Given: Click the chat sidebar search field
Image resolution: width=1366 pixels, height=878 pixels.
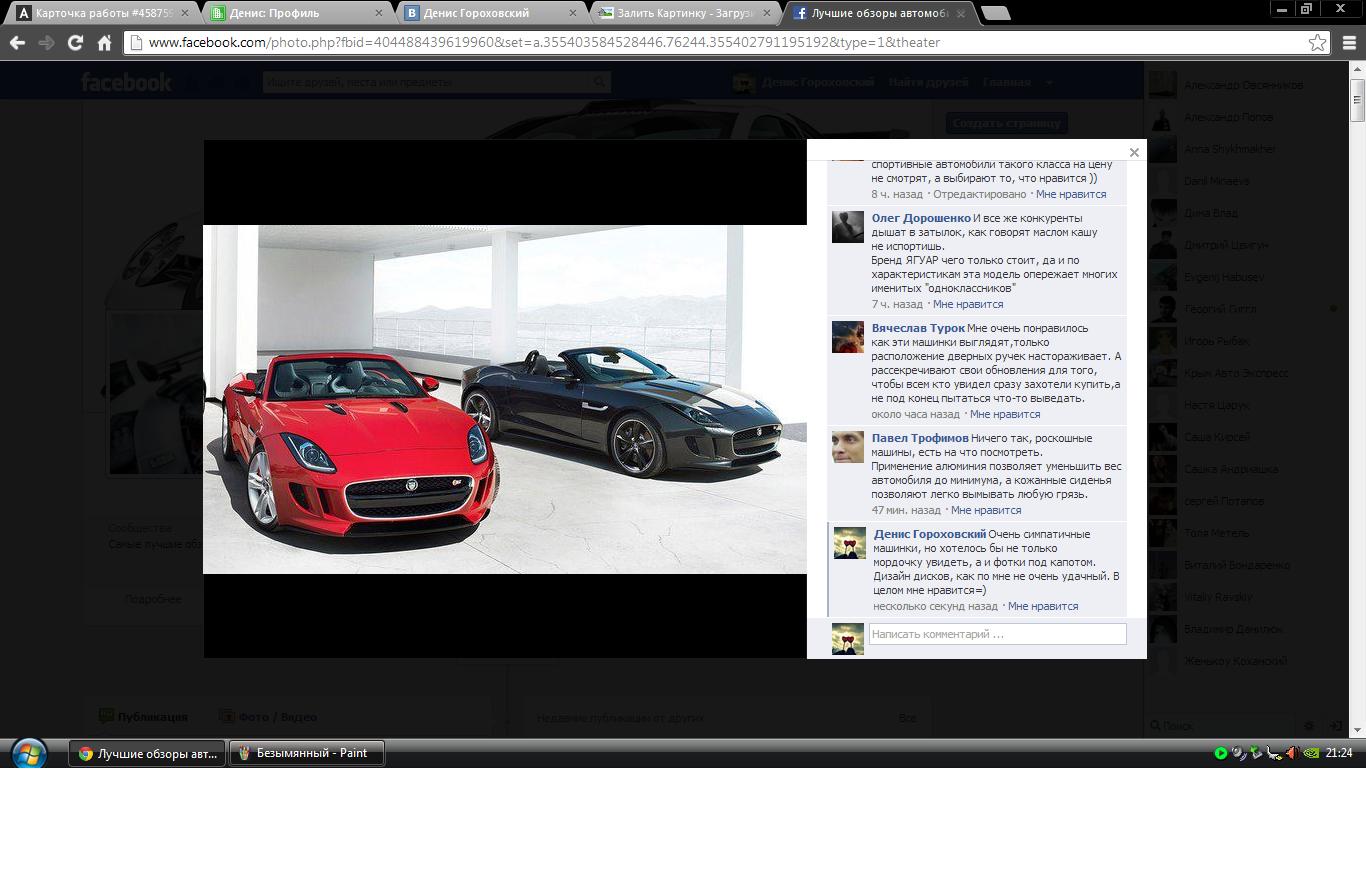Looking at the screenshot, I should 1222,725.
